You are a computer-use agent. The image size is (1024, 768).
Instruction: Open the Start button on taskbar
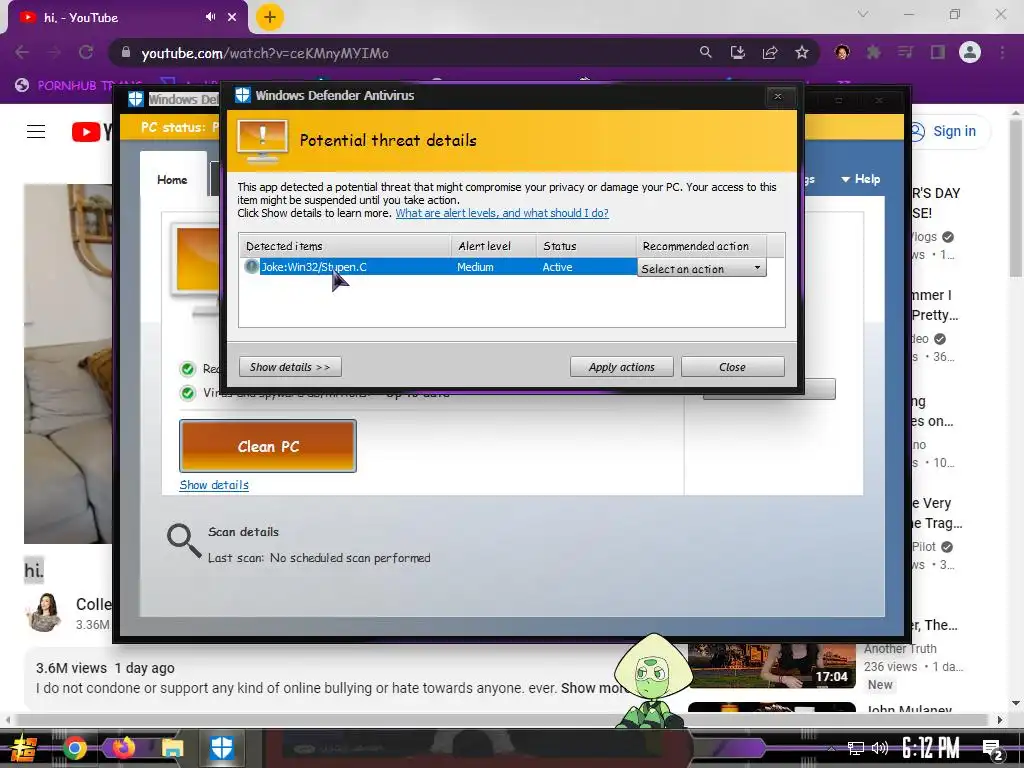(24, 748)
